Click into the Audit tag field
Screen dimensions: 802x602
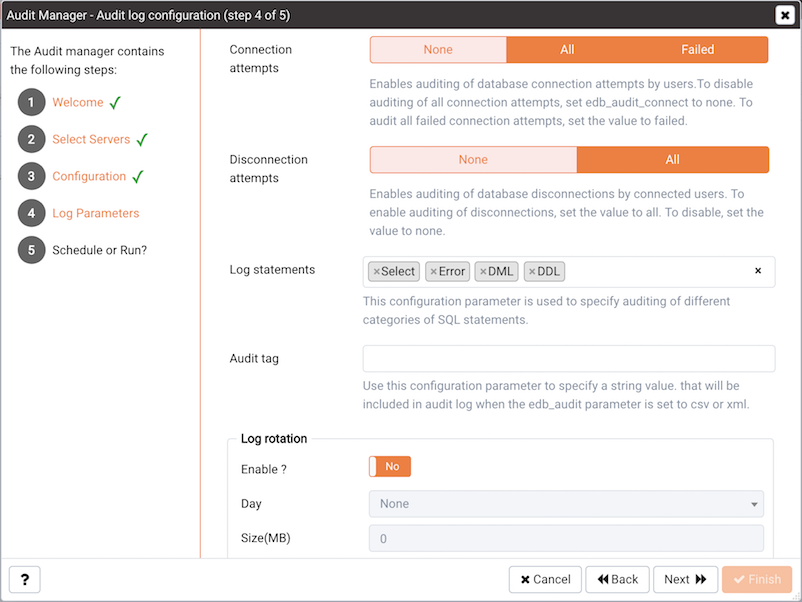(569, 359)
